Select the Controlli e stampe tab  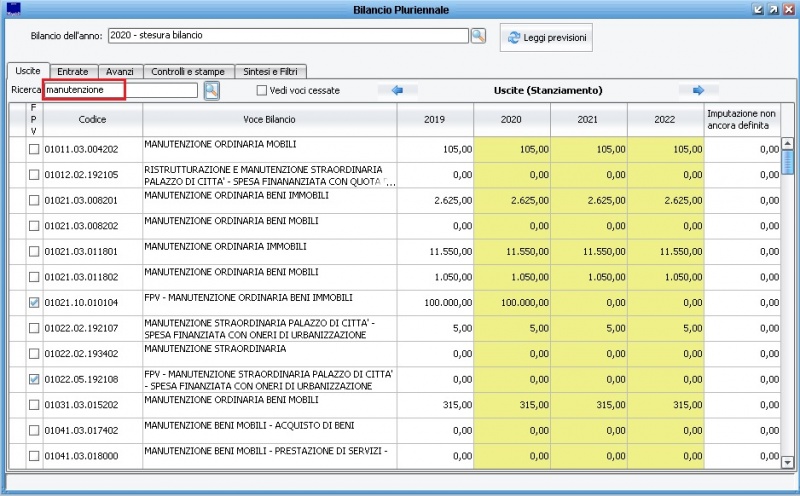[188, 72]
